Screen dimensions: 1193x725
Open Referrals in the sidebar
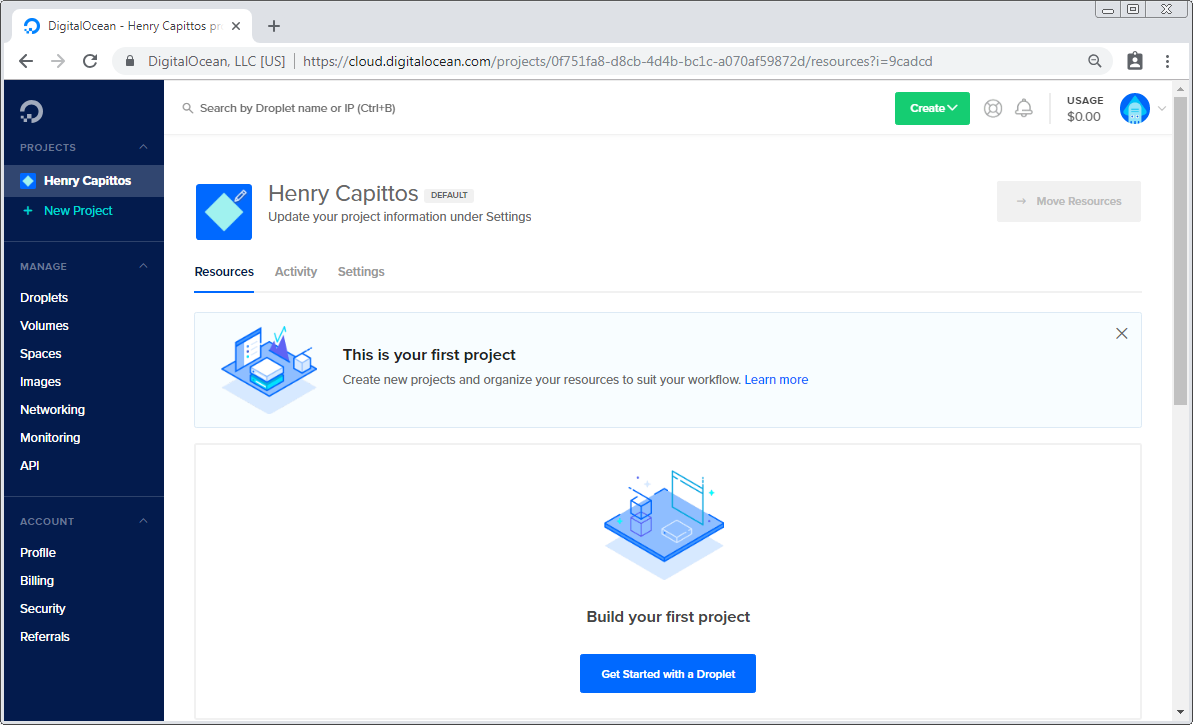[45, 637]
